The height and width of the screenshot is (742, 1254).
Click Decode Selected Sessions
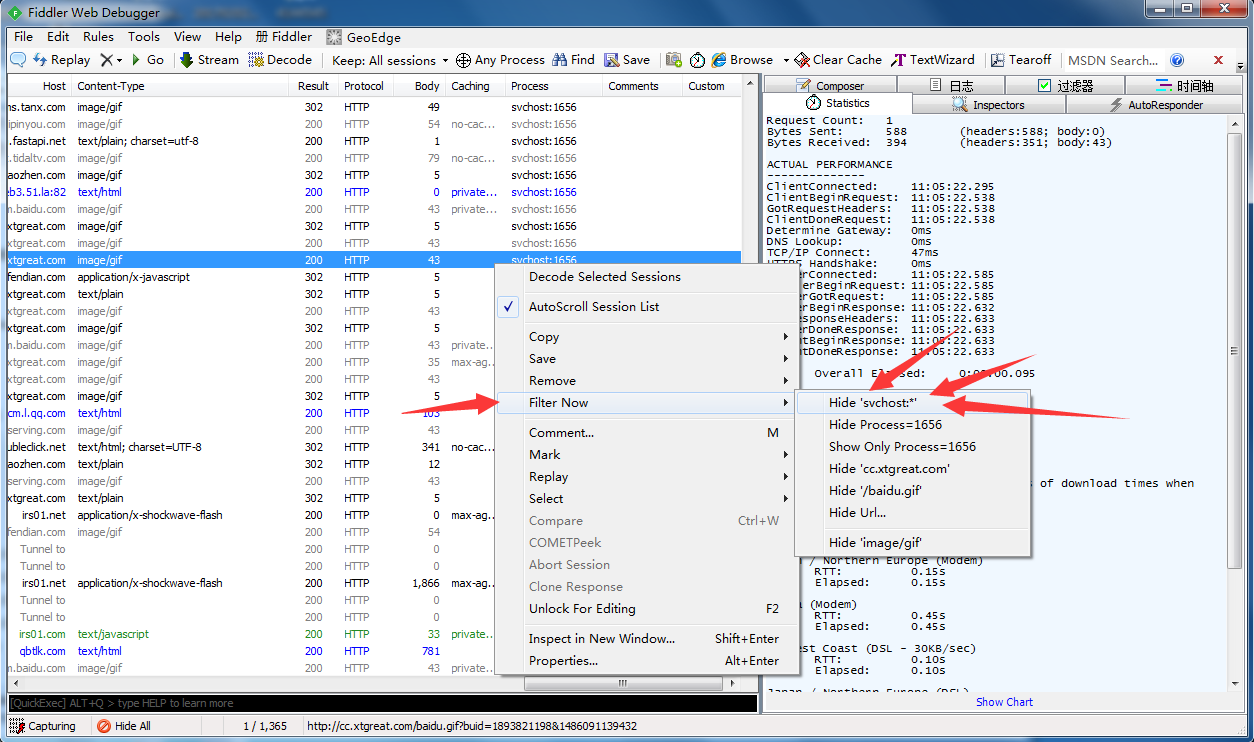tap(646, 277)
